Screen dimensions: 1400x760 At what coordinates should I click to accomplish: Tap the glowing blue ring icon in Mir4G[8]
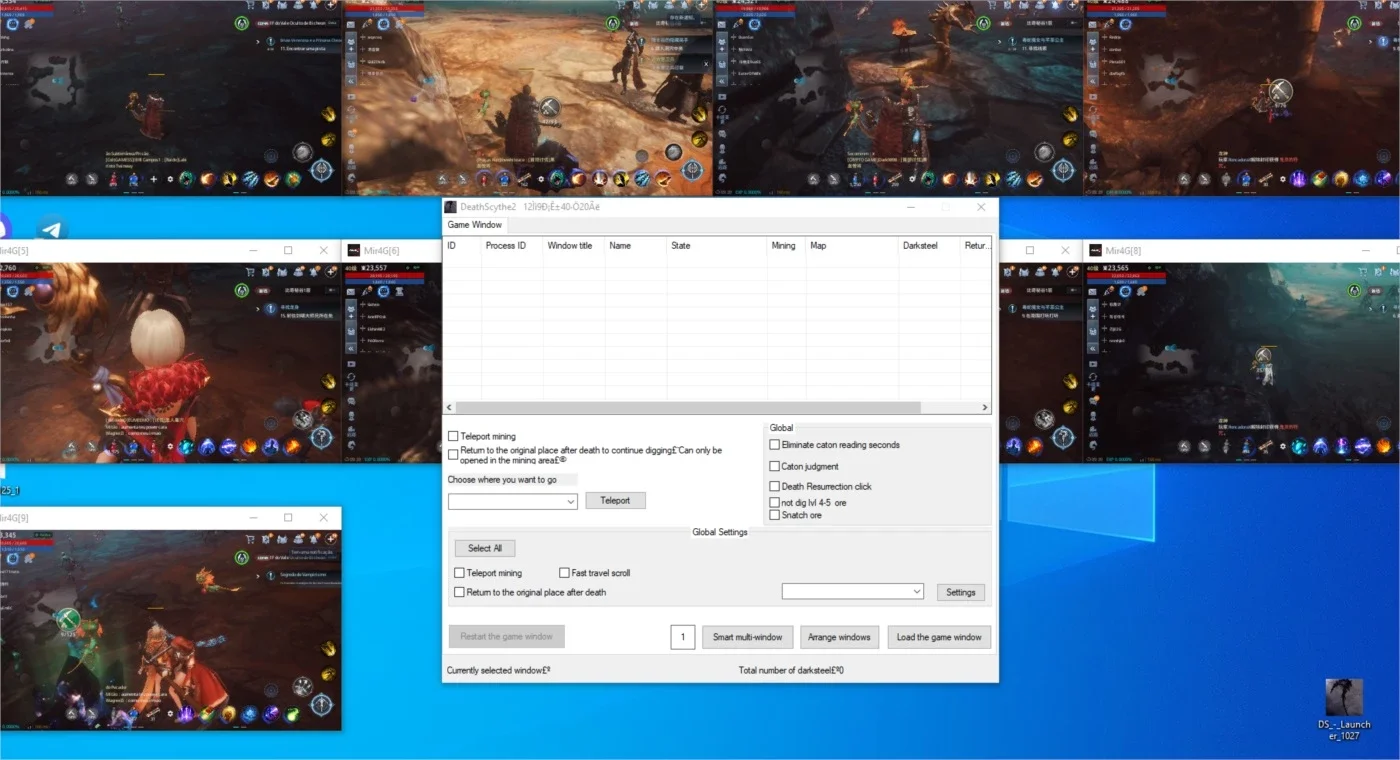click(x=1125, y=291)
